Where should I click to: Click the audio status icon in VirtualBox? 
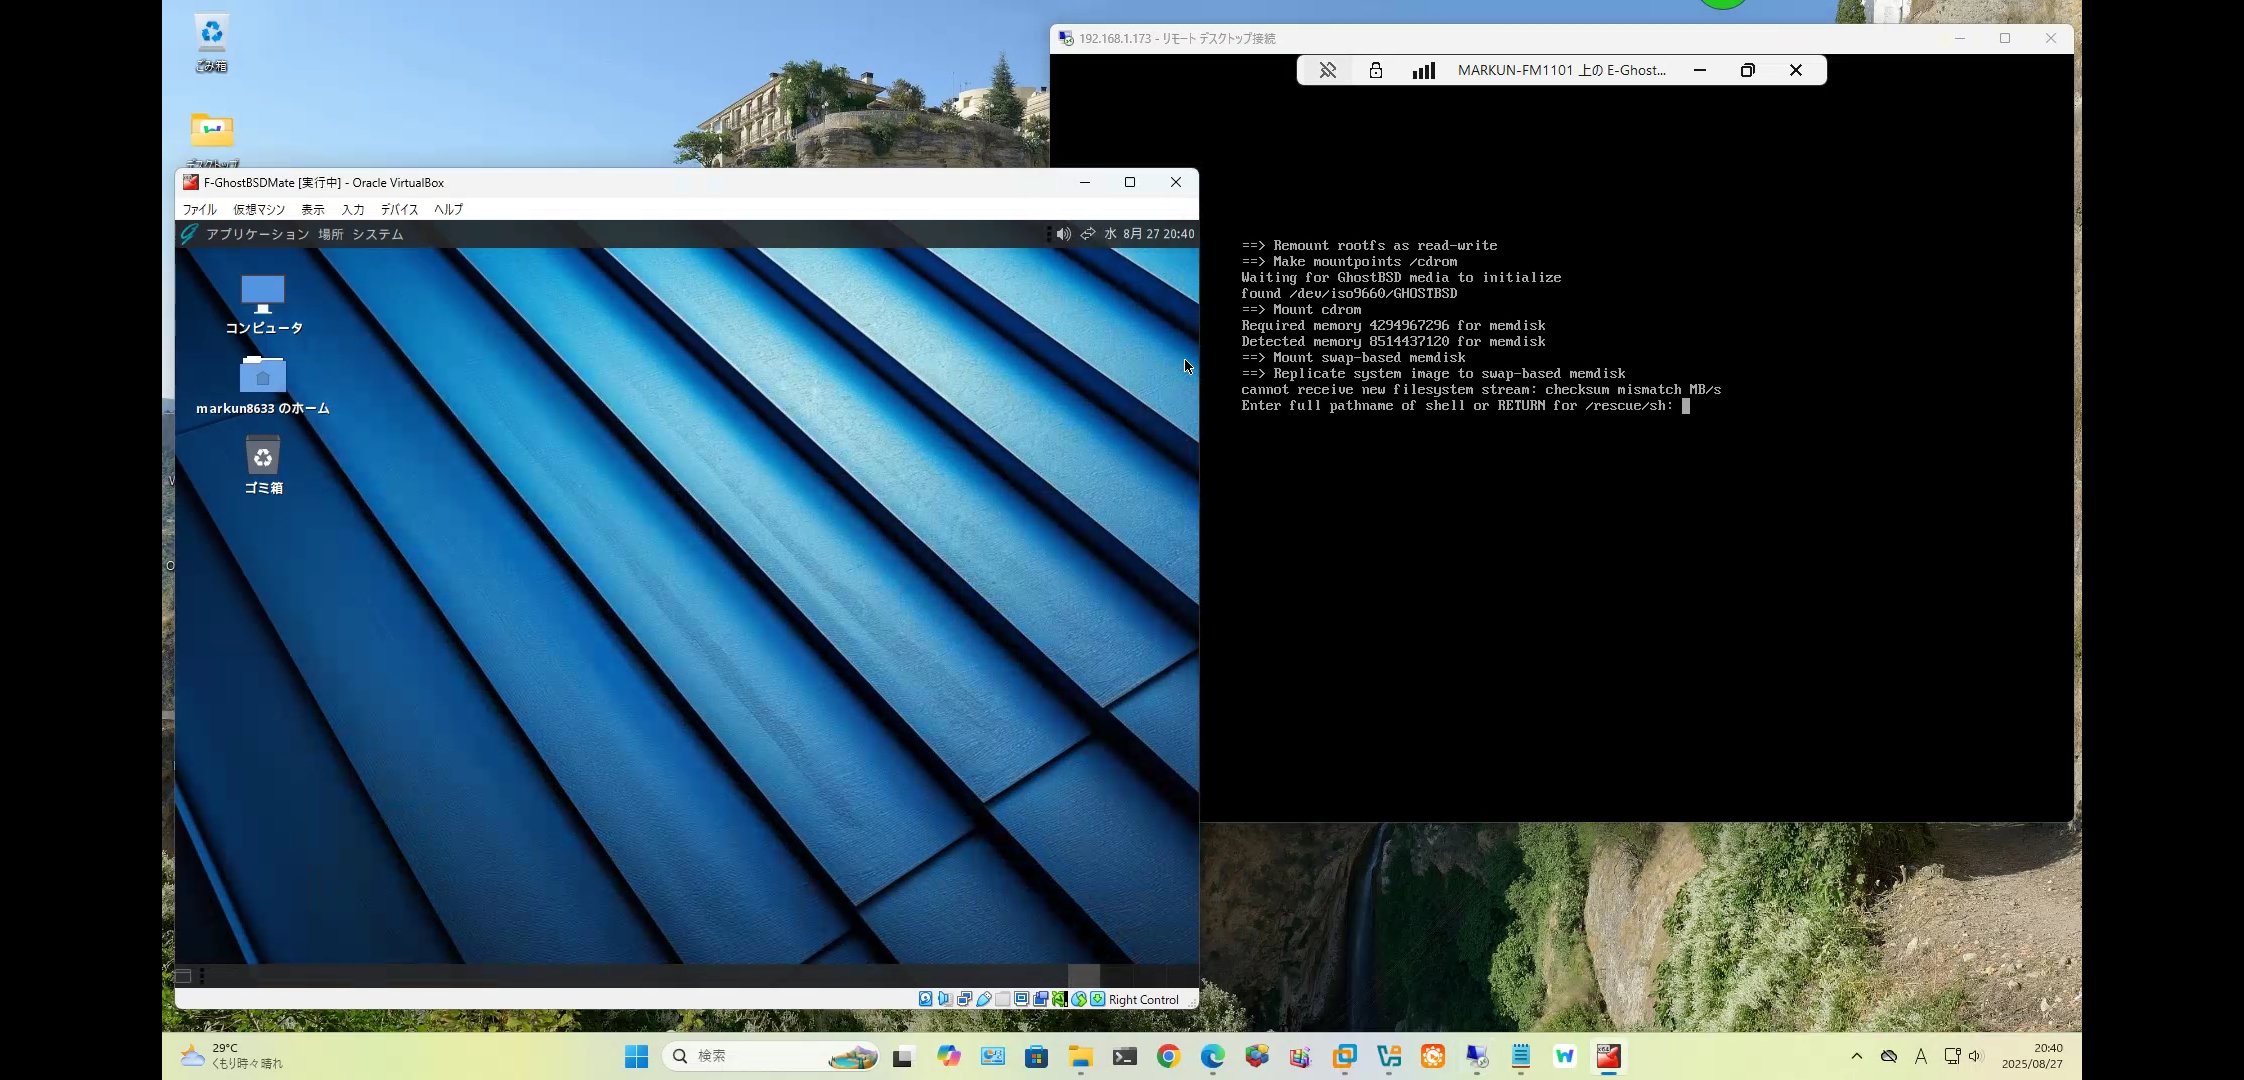coord(944,999)
